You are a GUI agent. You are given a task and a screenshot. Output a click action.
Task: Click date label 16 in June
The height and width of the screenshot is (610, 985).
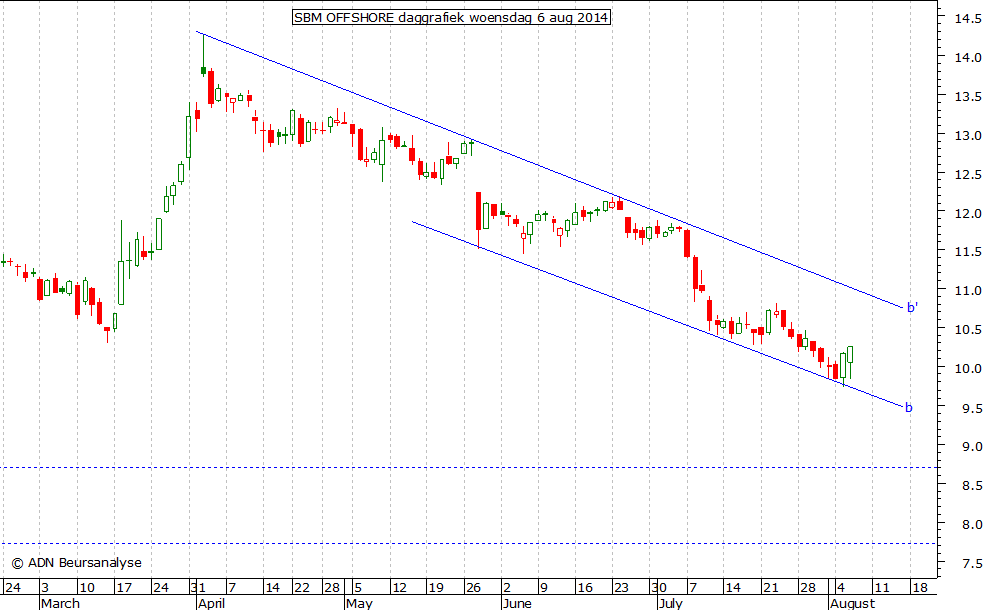coord(584,587)
